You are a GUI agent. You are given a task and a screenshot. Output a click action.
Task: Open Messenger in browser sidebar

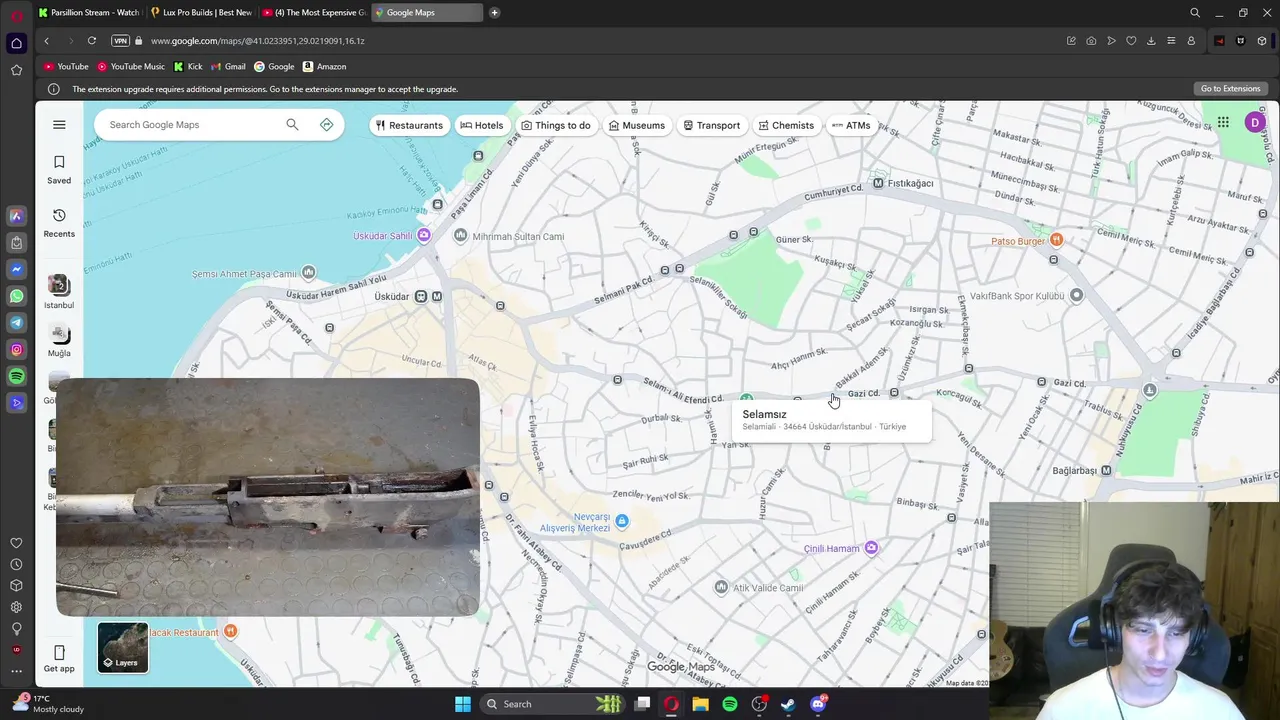click(16, 269)
